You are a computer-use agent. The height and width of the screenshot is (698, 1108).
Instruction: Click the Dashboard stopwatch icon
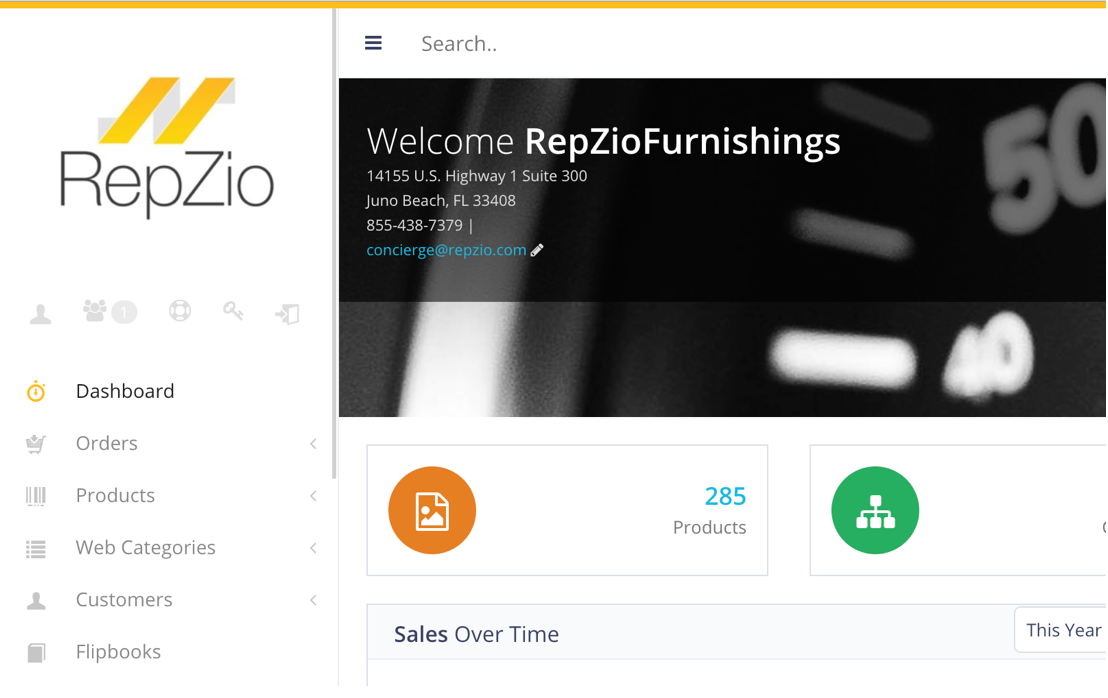pyautogui.click(x=36, y=391)
